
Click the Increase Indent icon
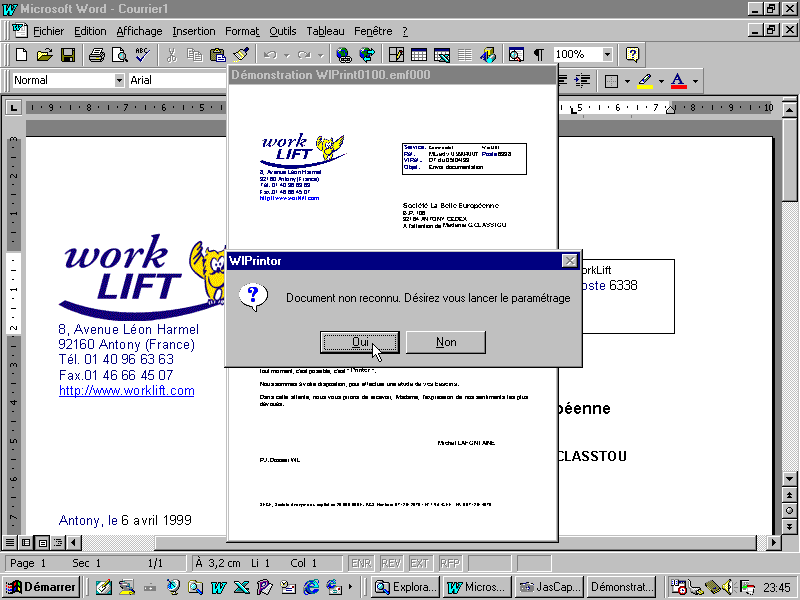point(582,80)
